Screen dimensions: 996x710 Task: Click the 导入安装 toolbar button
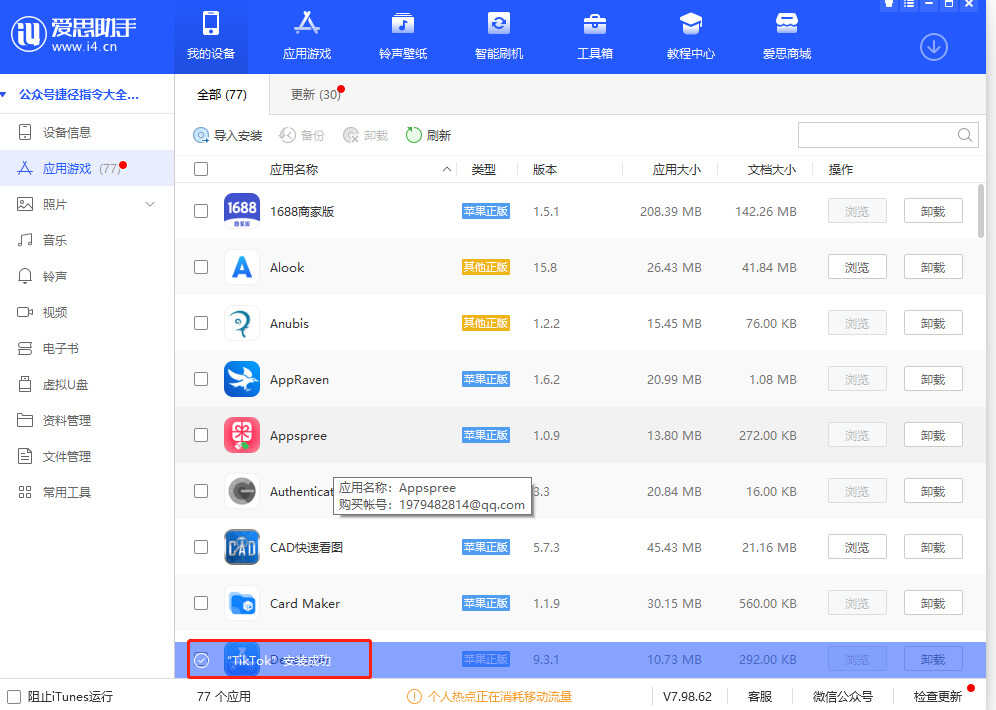point(227,135)
